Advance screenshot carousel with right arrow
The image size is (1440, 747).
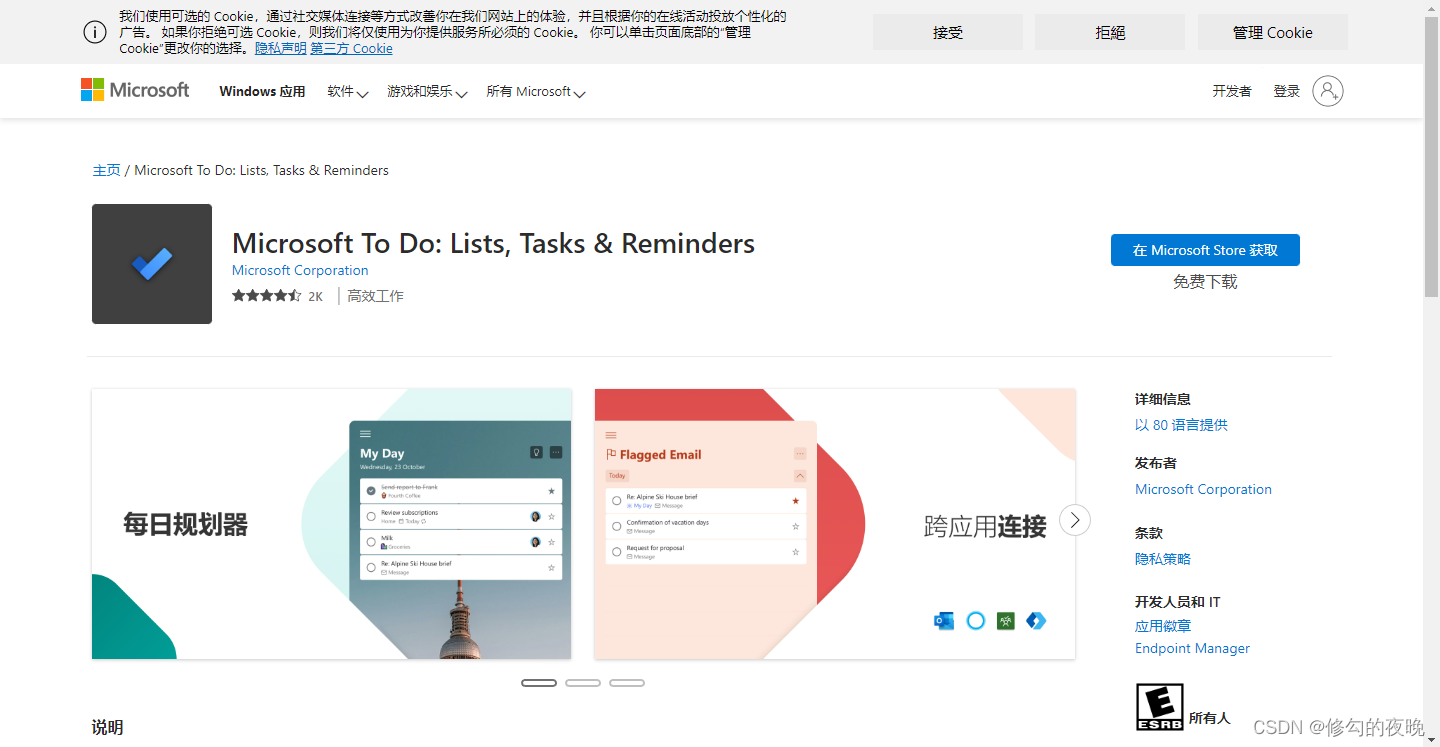1075,520
